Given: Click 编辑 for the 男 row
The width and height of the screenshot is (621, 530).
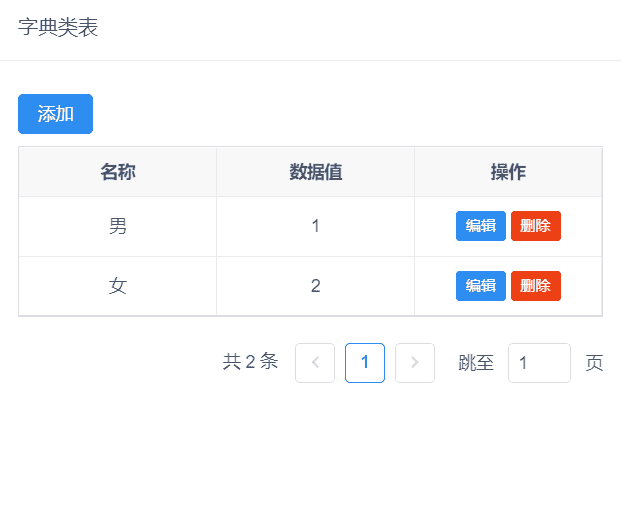Looking at the screenshot, I should coord(480,226).
